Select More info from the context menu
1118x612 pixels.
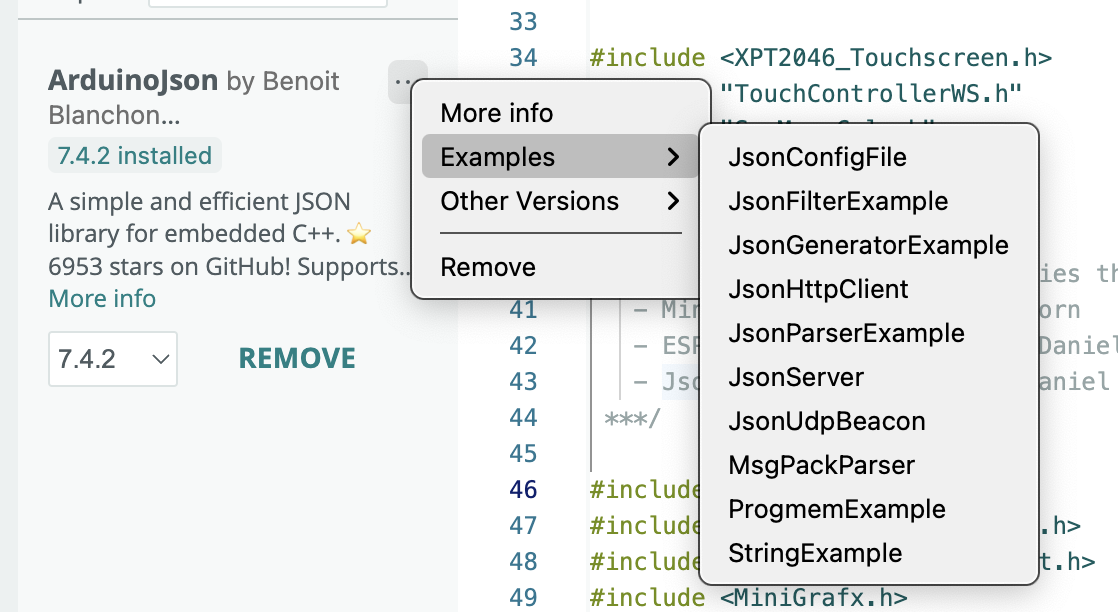pyautogui.click(x=497, y=113)
